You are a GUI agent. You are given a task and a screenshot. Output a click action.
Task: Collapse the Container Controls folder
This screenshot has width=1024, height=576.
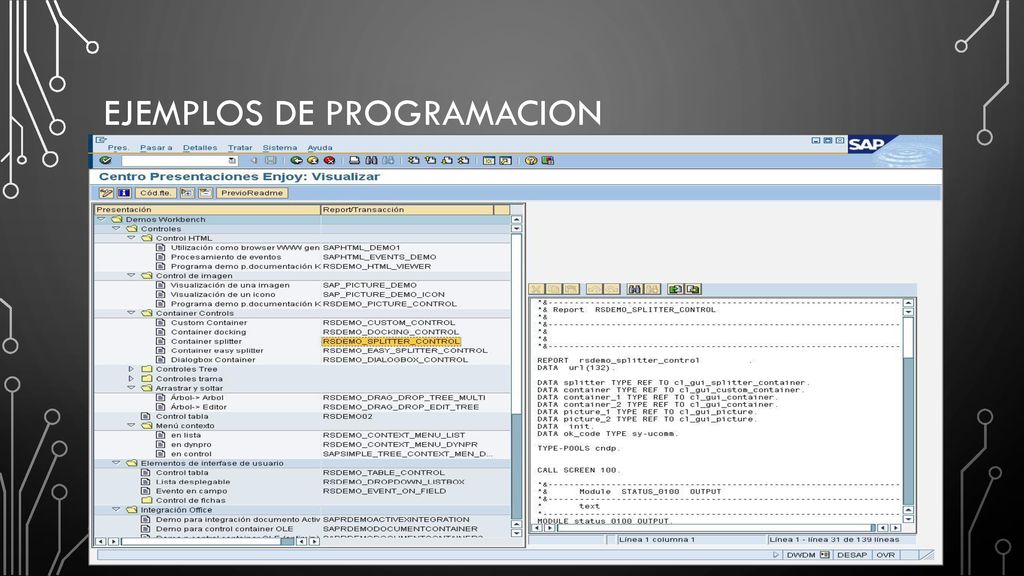[131, 313]
